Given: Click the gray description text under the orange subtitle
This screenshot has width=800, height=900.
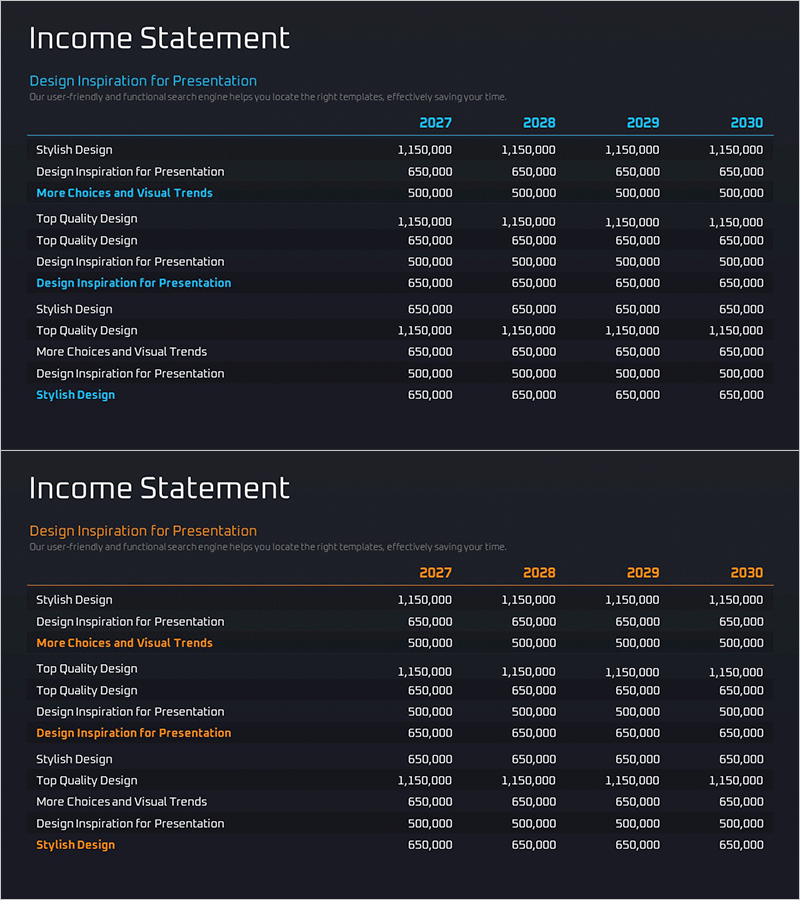Looking at the screenshot, I should 267,547.
